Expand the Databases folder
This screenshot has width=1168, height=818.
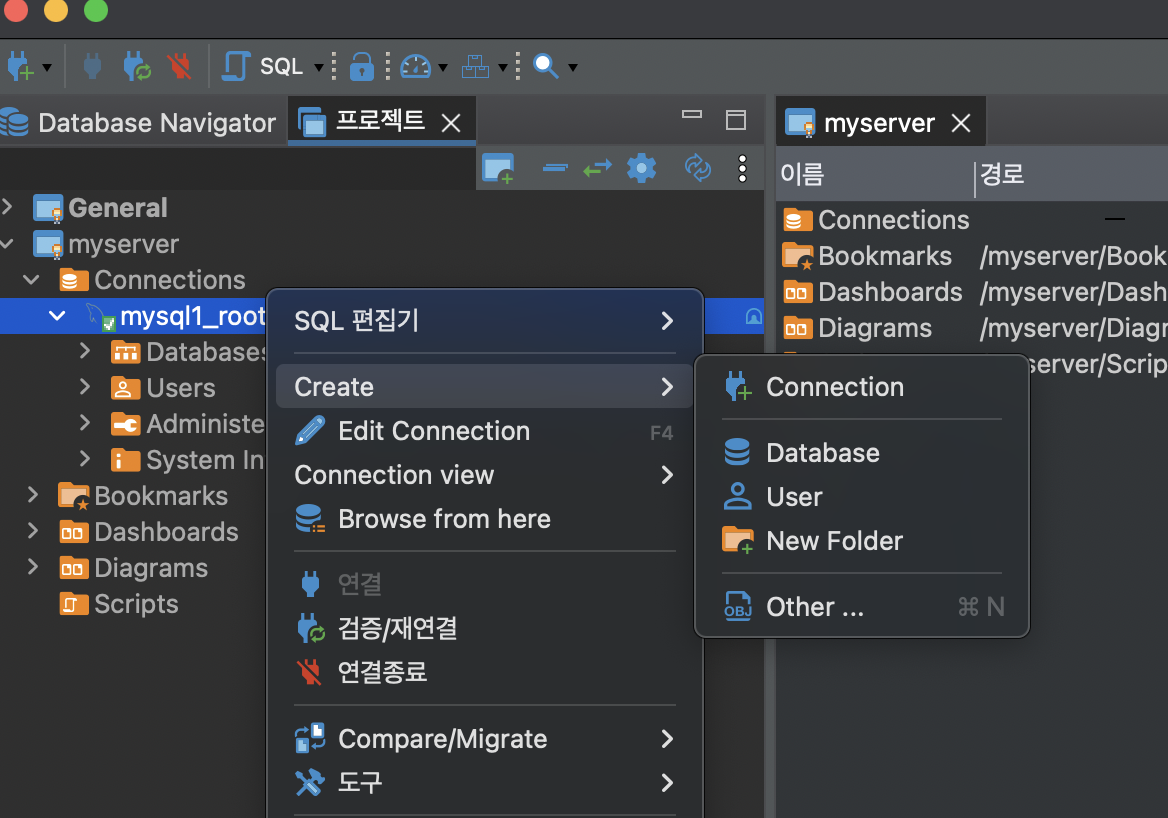(x=85, y=351)
